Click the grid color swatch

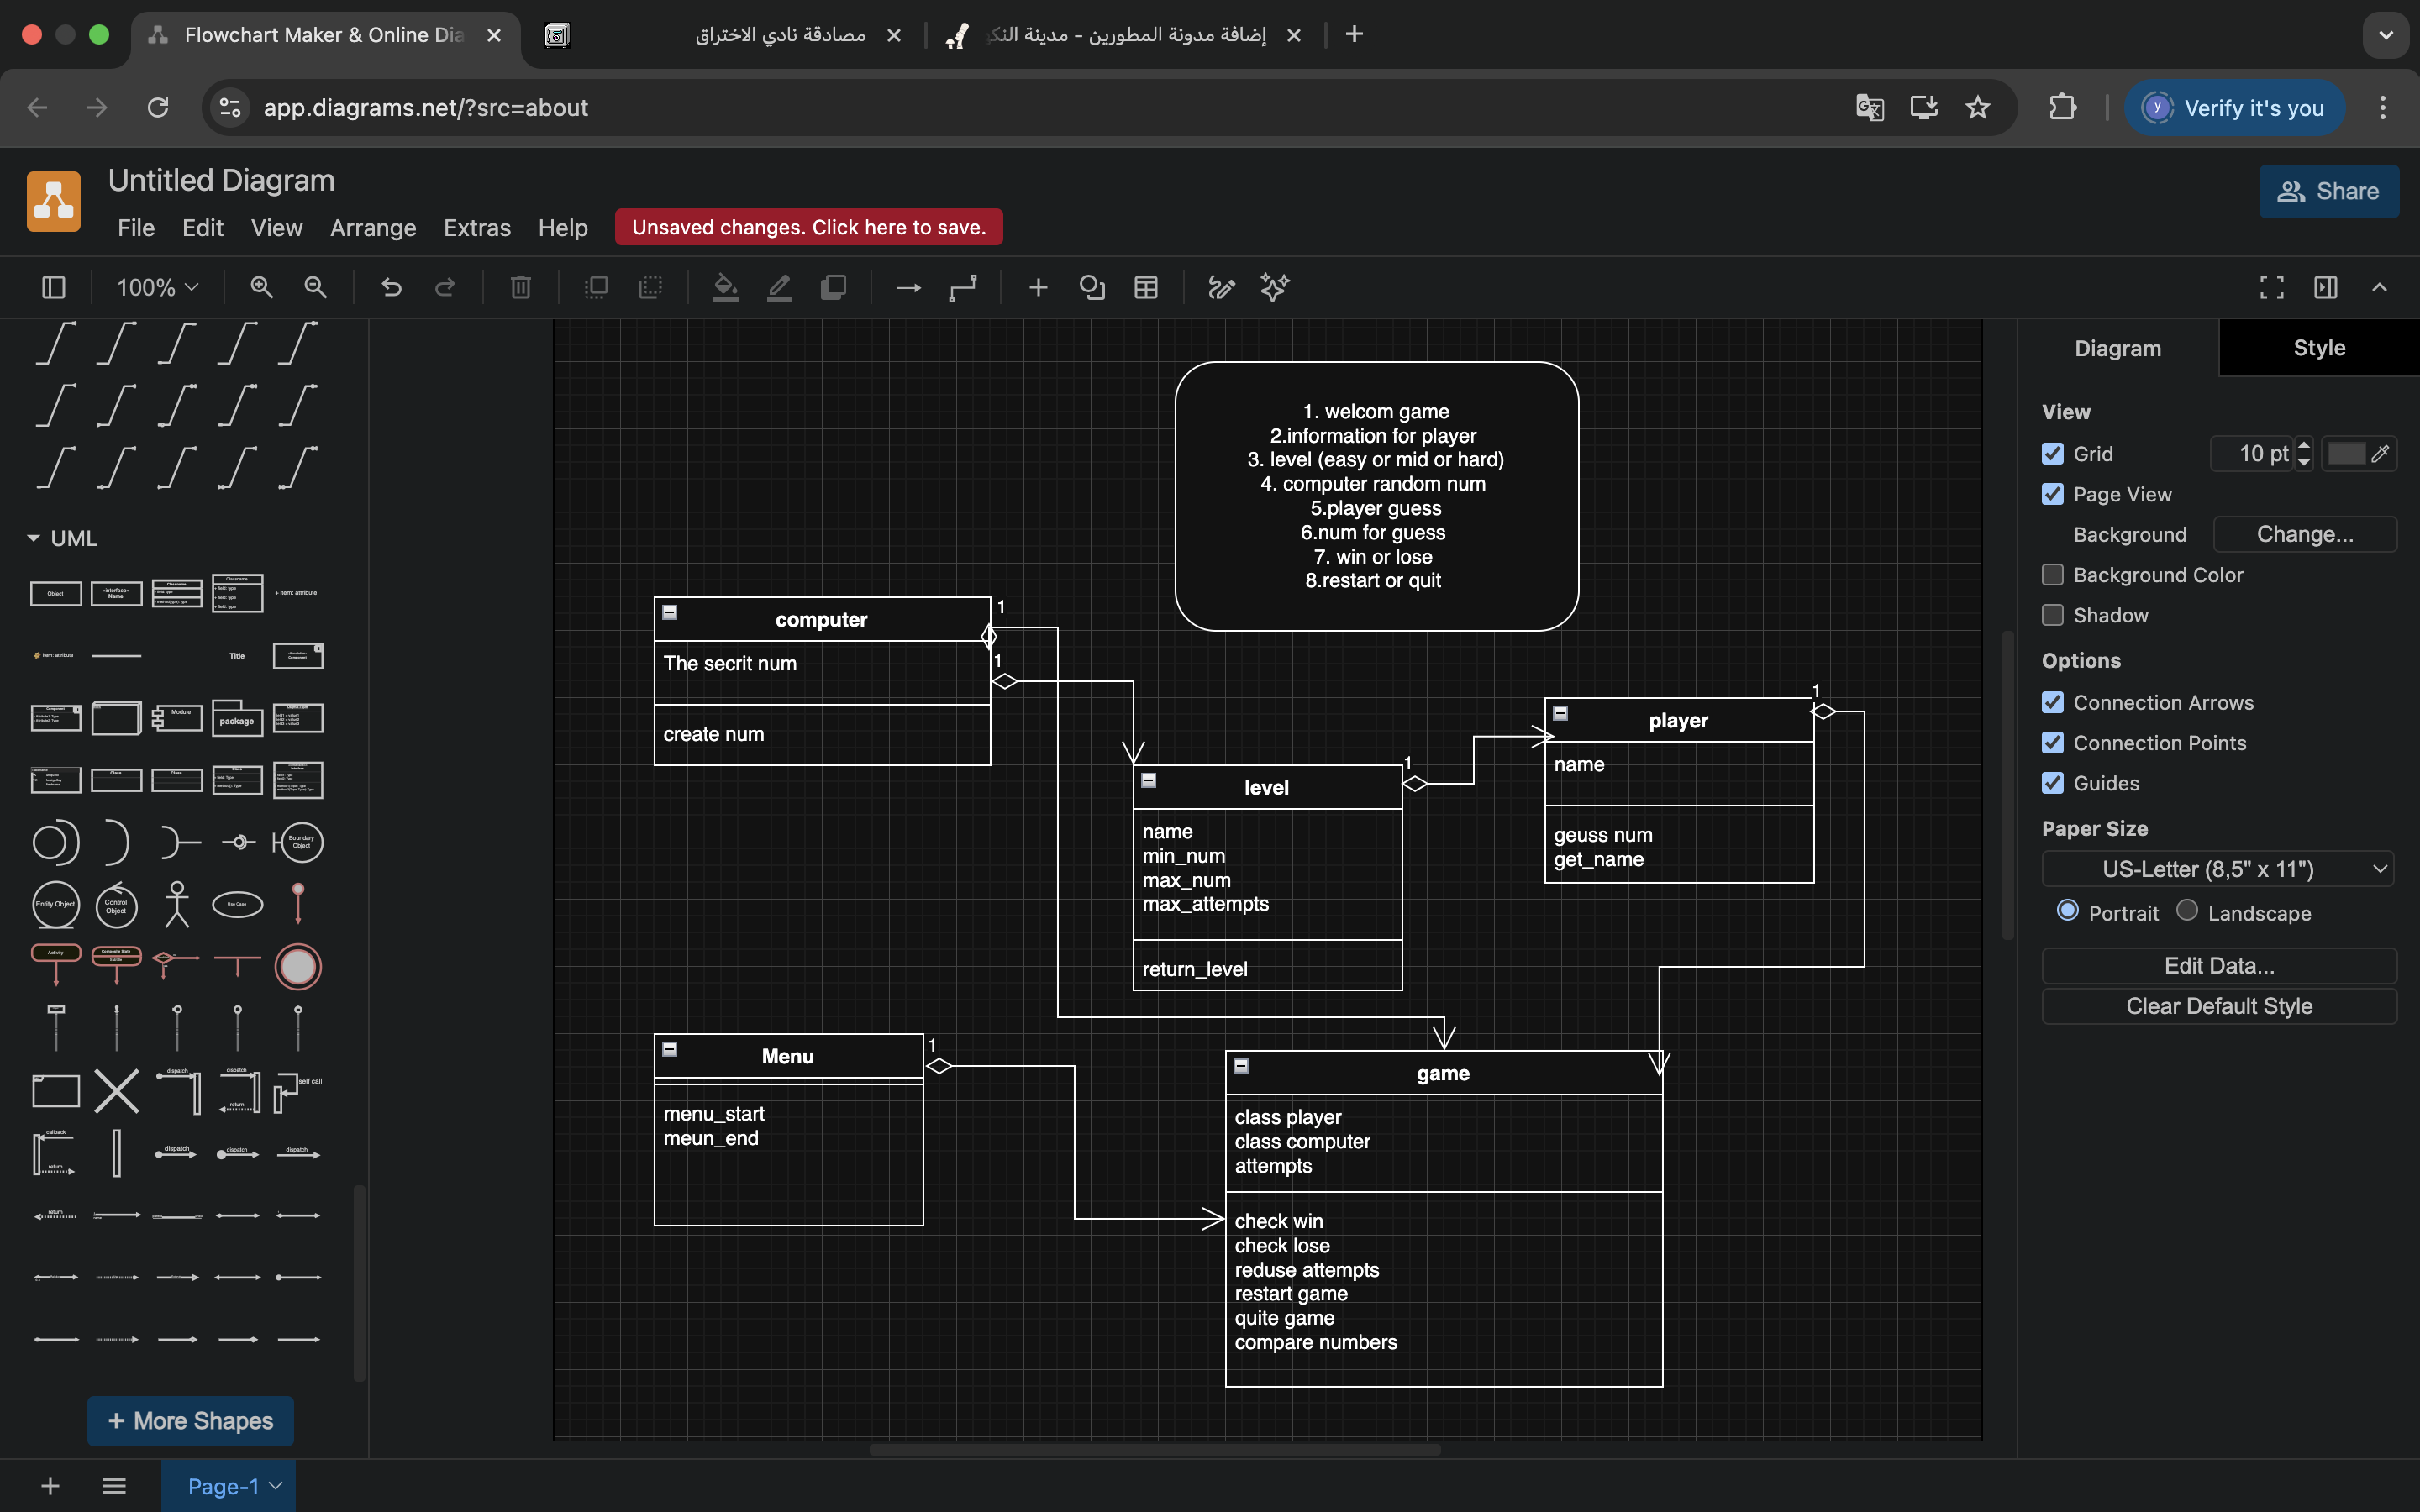pos(2345,454)
